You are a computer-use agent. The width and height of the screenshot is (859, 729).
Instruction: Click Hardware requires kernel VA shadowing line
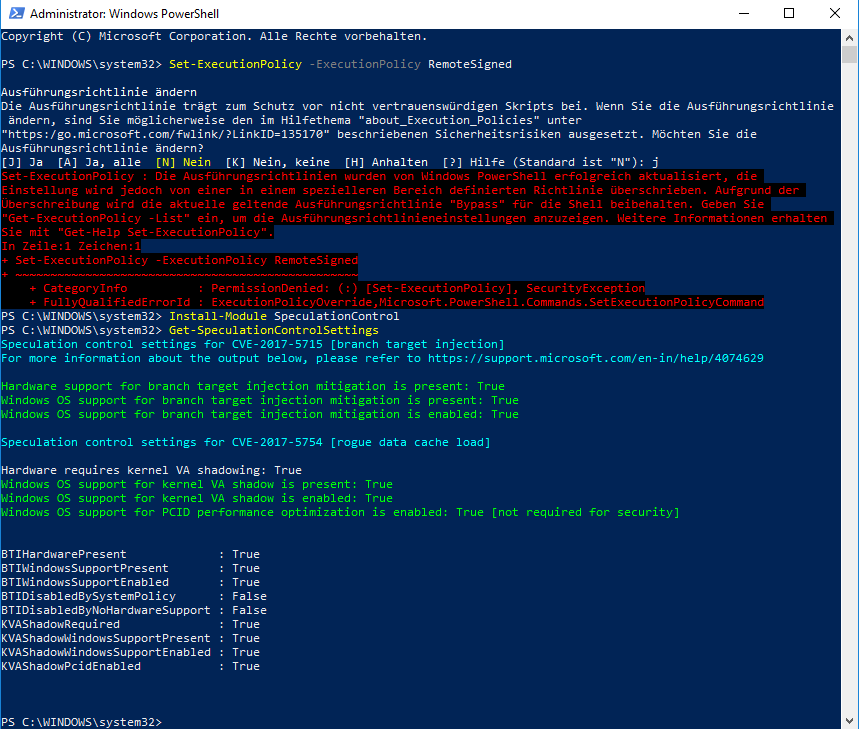[151, 470]
